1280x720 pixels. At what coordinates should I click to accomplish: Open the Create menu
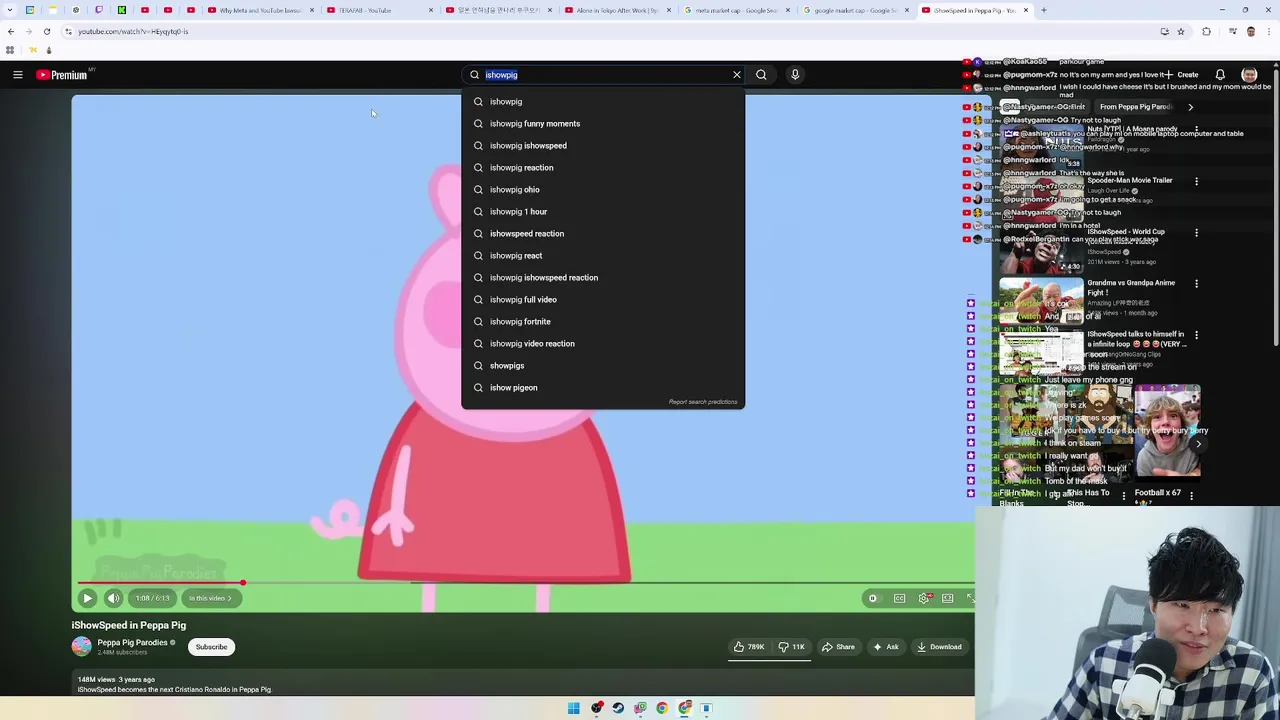coord(1182,75)
